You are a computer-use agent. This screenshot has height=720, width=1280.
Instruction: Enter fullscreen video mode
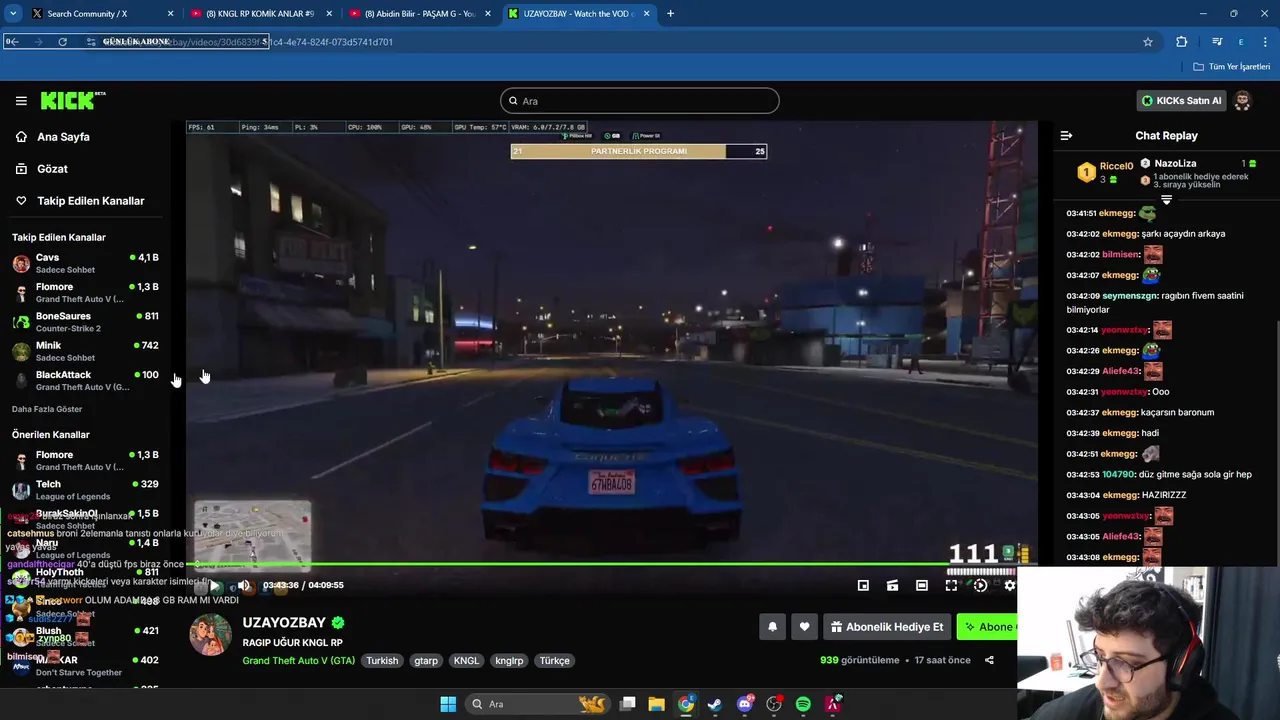click(x=951, y=586)
